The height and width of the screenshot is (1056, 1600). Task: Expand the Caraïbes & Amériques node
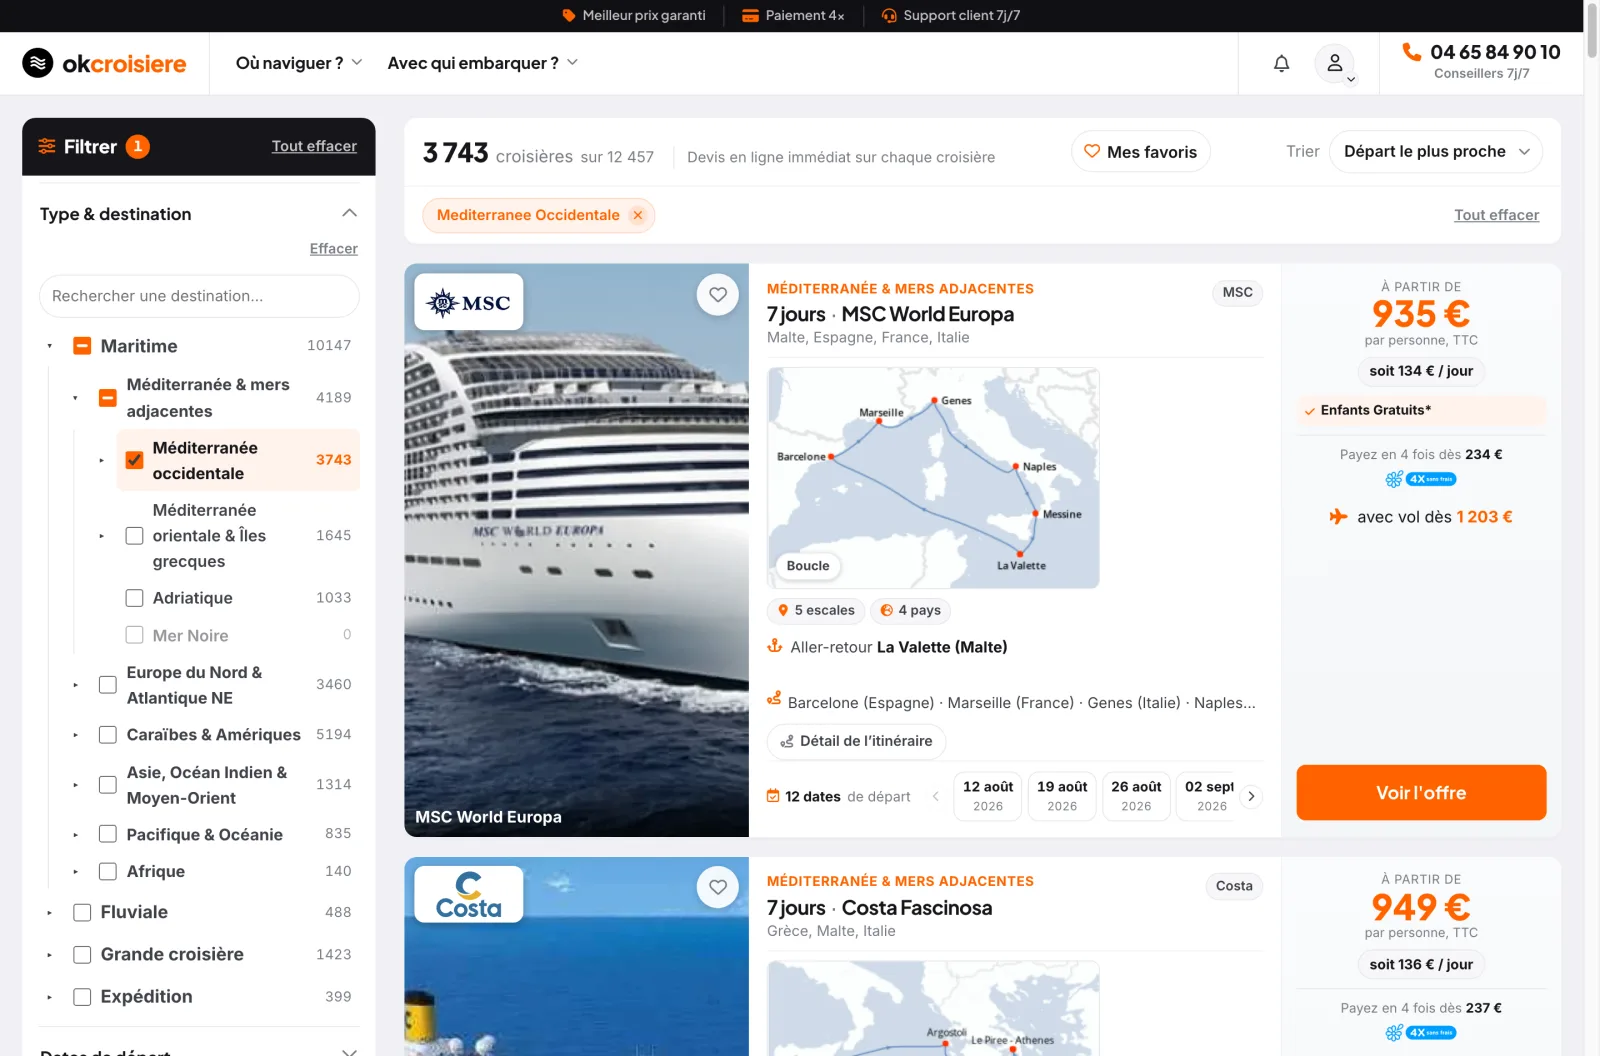pos(76,735)
